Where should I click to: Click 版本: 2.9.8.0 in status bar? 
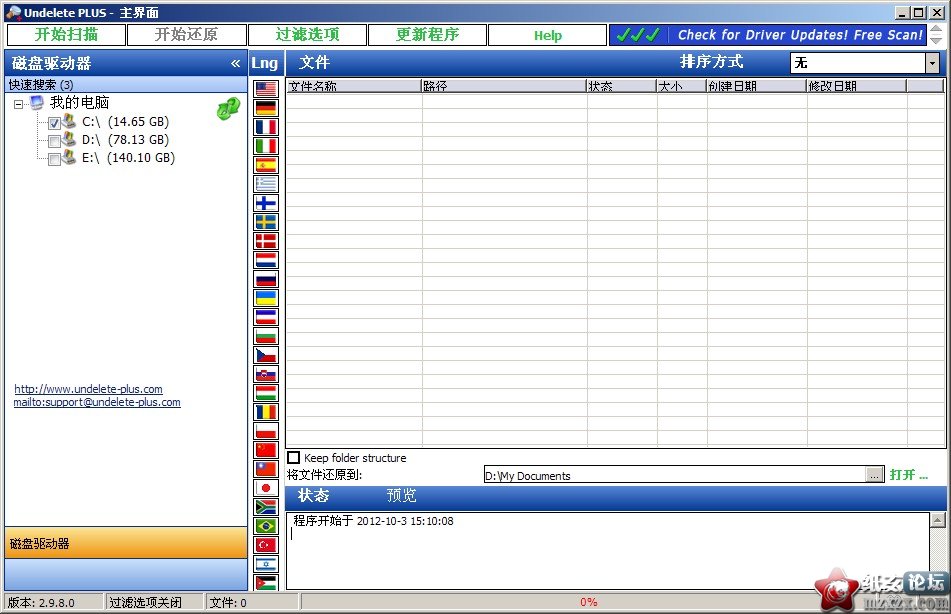[53, 602]
